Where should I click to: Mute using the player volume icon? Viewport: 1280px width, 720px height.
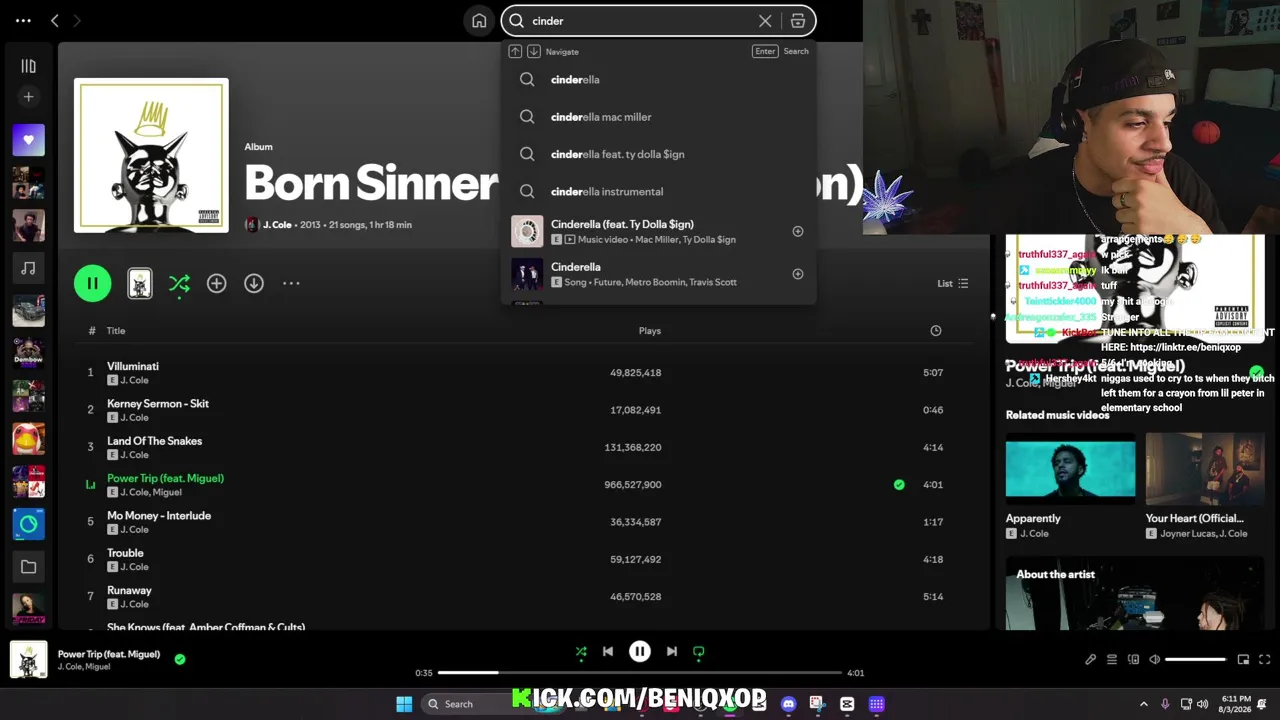(x=1155, y=660)
